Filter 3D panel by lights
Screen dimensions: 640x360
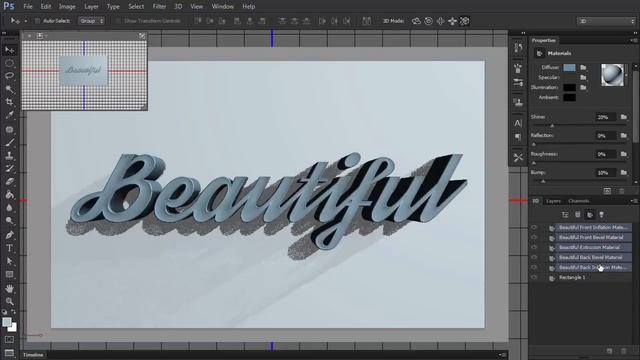tap(602, 215)
